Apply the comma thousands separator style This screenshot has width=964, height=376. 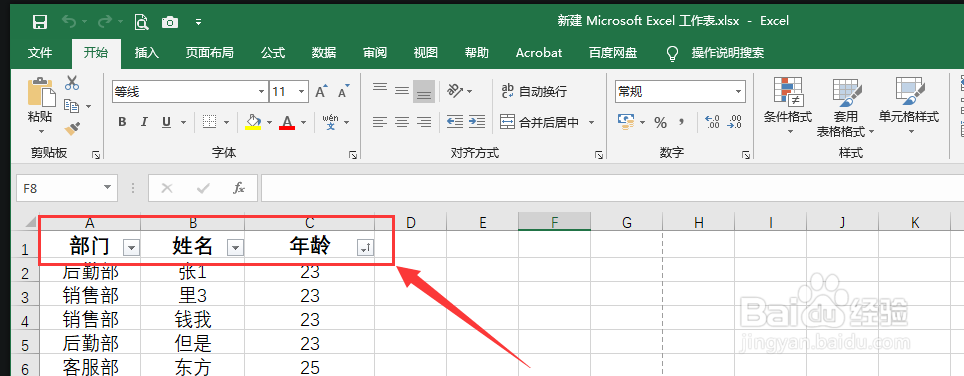point(681,122)
